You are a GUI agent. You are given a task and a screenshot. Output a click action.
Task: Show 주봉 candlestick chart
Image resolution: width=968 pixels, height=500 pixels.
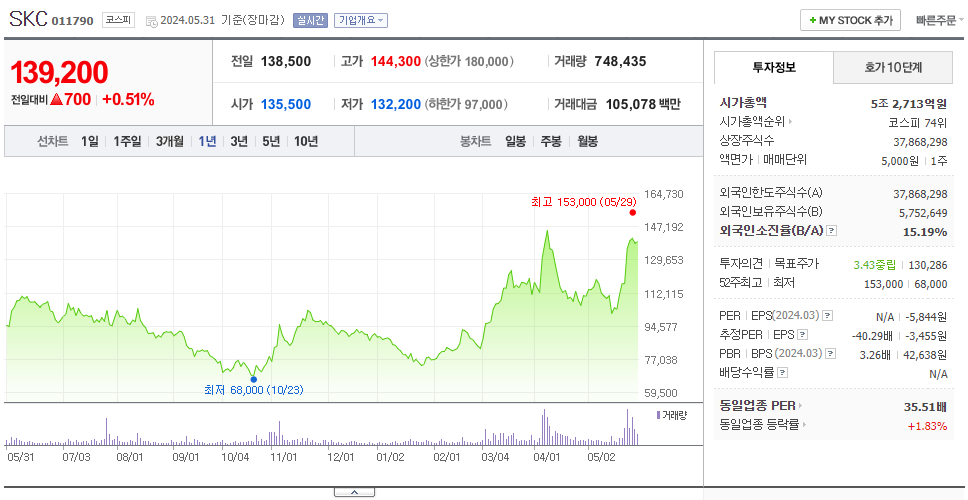pos(551,141)
